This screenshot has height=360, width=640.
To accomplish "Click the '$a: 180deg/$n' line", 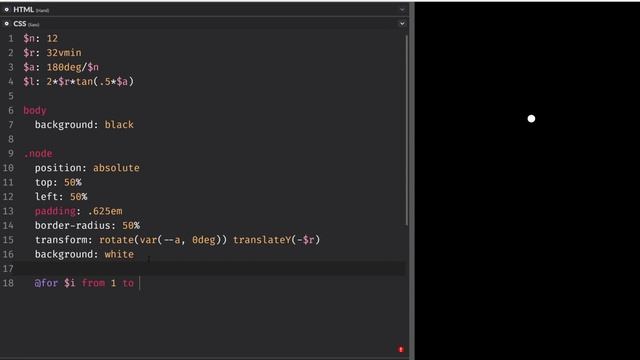I will [61, 67].
